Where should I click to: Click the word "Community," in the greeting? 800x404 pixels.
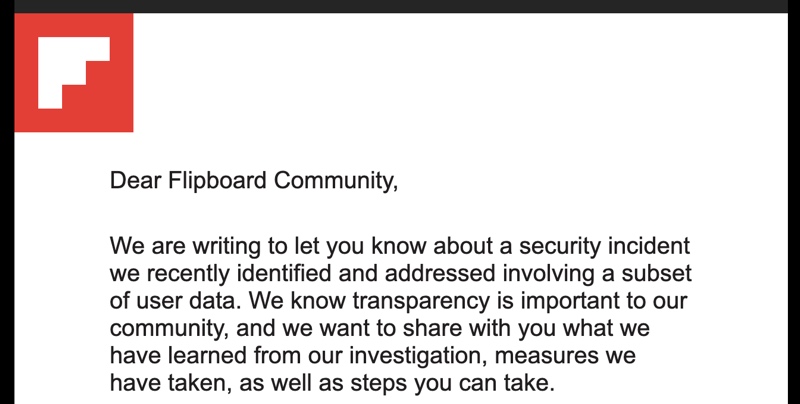click(x=336, y=181)
